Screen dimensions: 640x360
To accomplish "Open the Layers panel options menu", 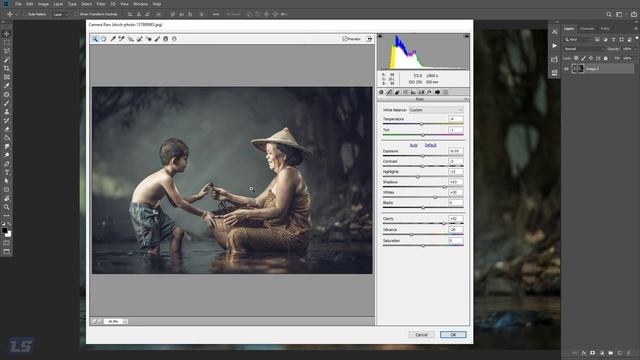I will 636,29.
